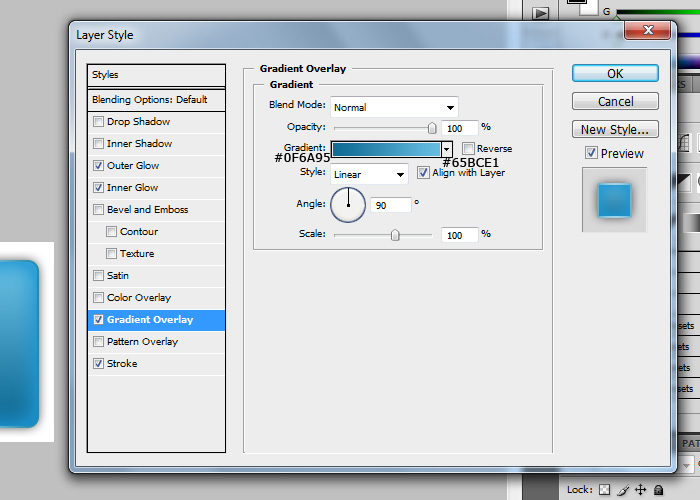Toggle the Reverse gradient checkbox
This screenshot has height=500, width=700.
coord(468,148)
